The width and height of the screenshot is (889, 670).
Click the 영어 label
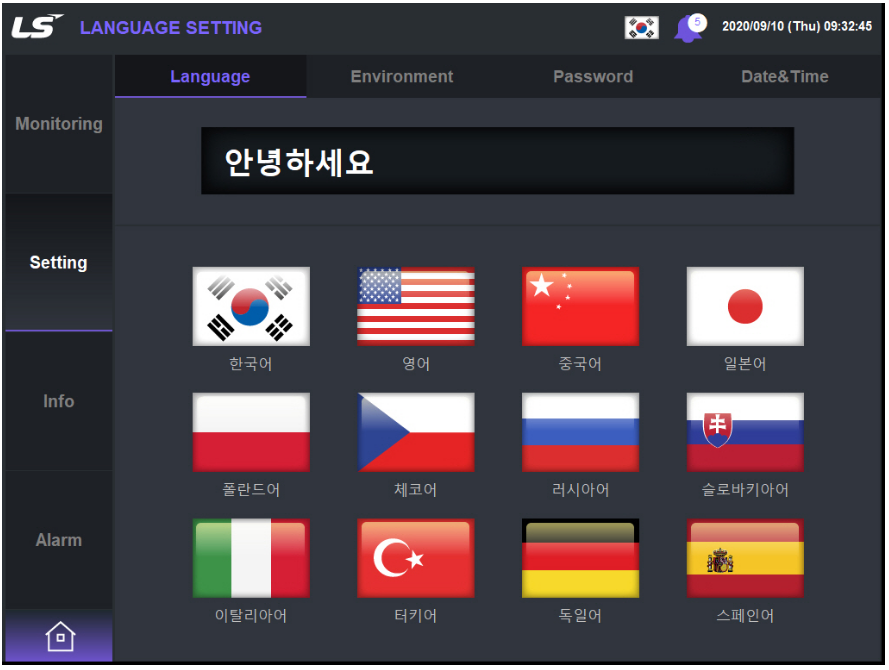click(416, 364)
